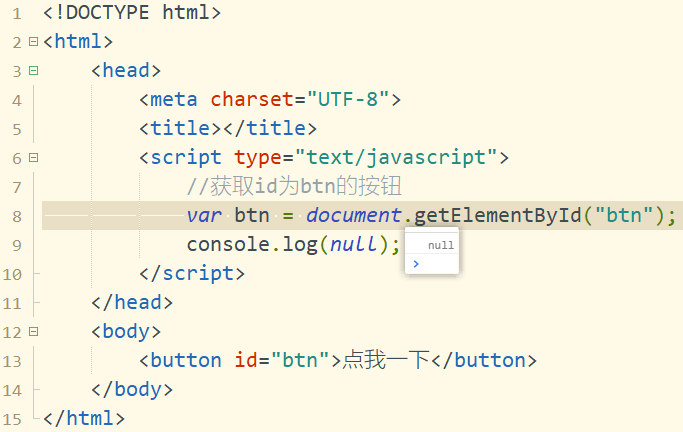
Task: Click the meta tag name on line 4
Action: [174, 99]
